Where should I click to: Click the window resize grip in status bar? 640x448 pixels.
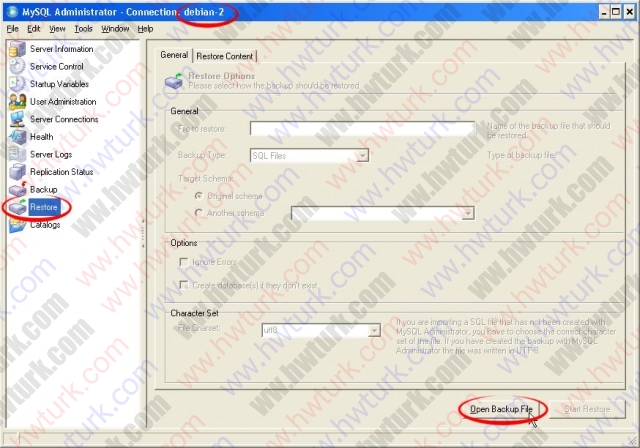632,440
